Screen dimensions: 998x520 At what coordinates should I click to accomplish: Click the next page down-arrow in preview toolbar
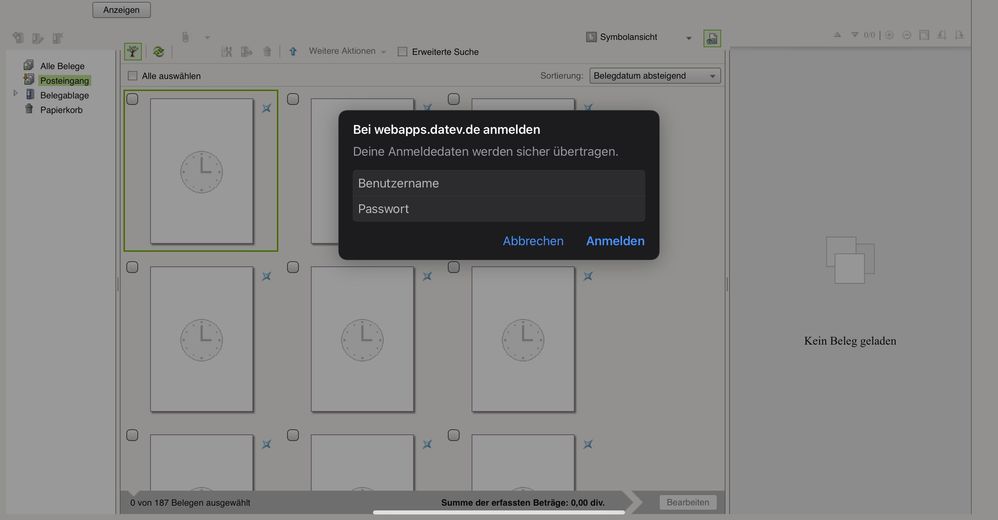pyautogui.click(x=855, y=35)
